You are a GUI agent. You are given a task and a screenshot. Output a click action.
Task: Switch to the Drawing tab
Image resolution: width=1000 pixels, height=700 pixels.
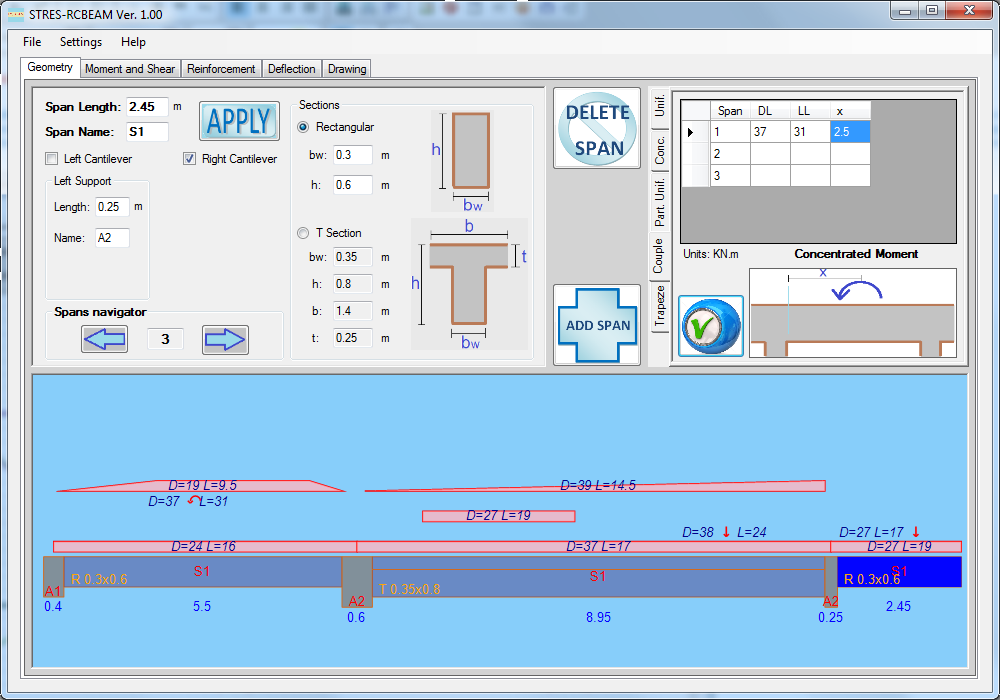(347, 69)
